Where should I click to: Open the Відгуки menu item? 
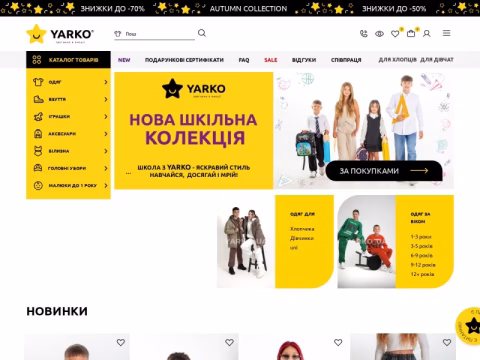(x=304, y=60)
